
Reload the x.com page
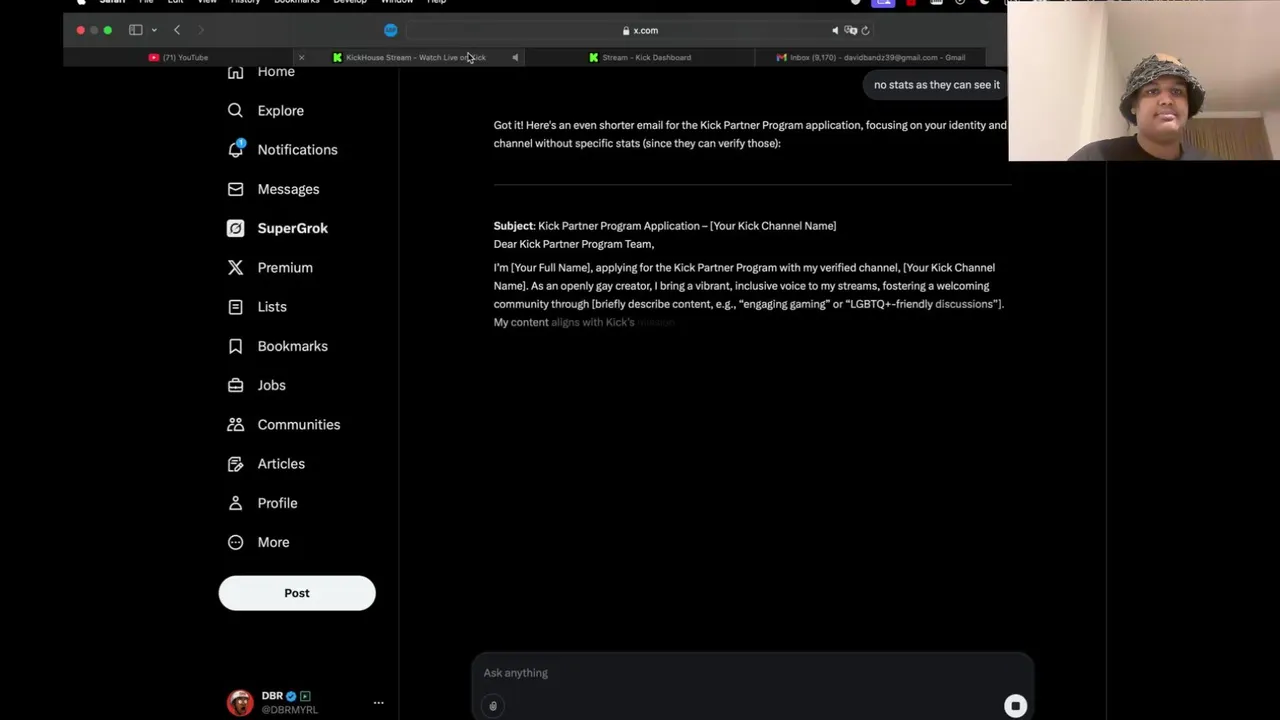coord(865,30)
